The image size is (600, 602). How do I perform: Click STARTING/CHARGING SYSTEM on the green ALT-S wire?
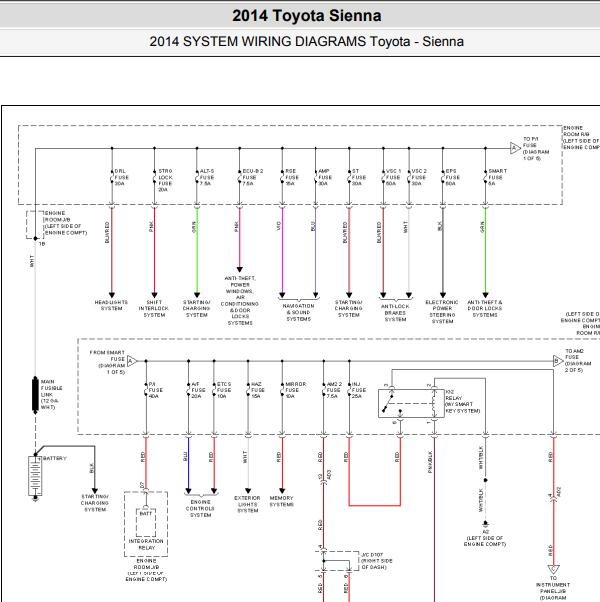coord(197,309)
